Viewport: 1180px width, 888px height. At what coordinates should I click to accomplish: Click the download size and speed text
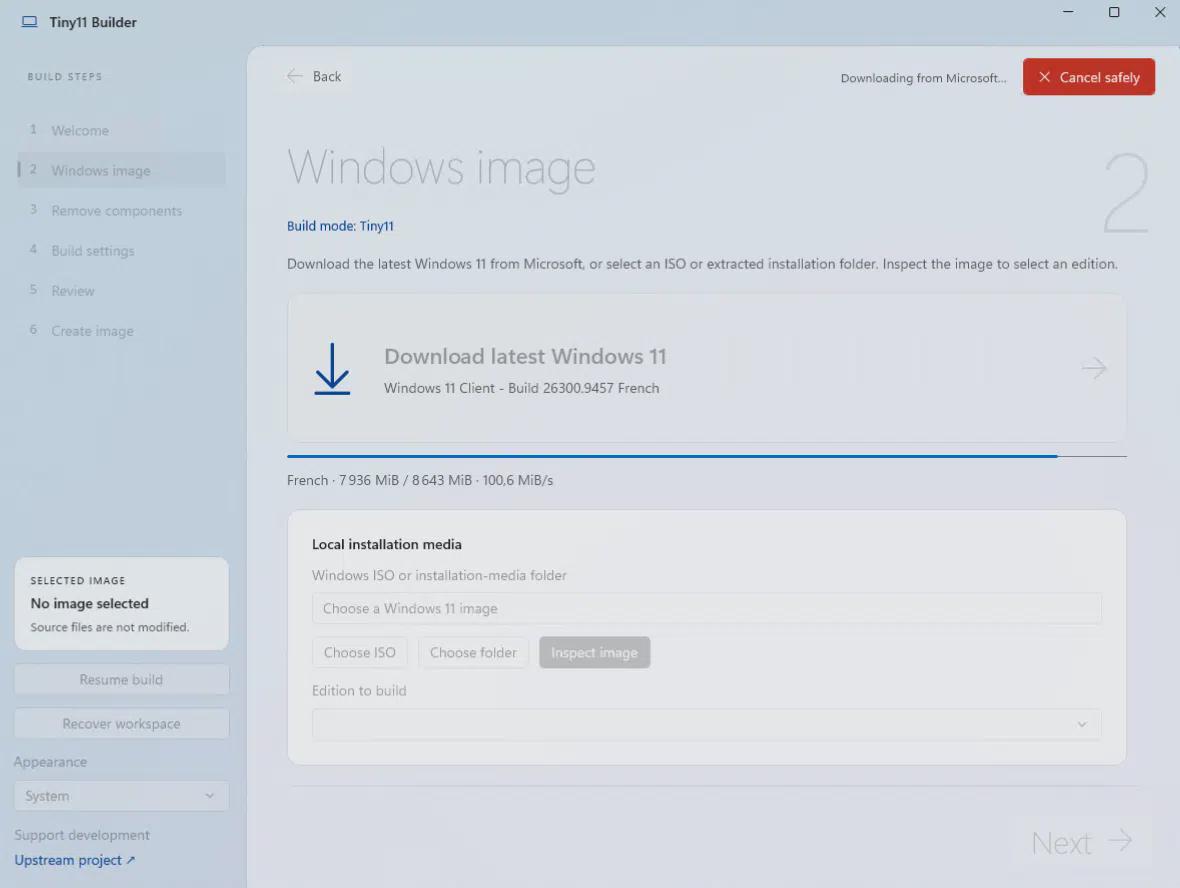click(x=420, y=480)
